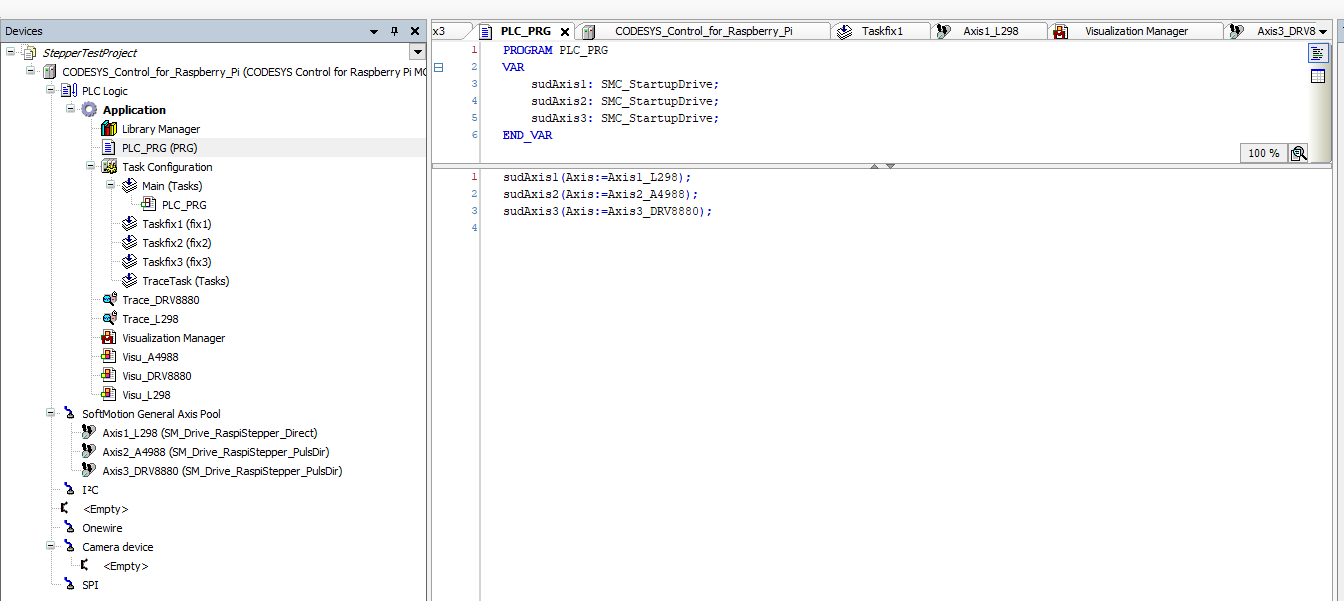Image resolution: width=1344 pixels, height=601 pixels.
Task: Select the Axis2_A4988 axis icon
Action: 89,452
